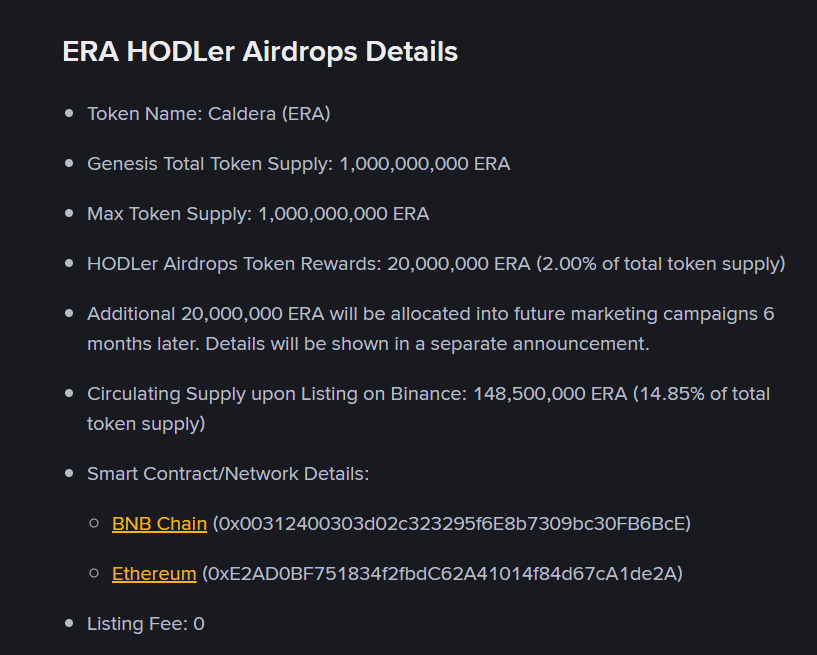Image resolution: width=817 pixels, height=655 pixels.
Task: Click the Ethereum contract address text
Action: [x=442, y=574]
